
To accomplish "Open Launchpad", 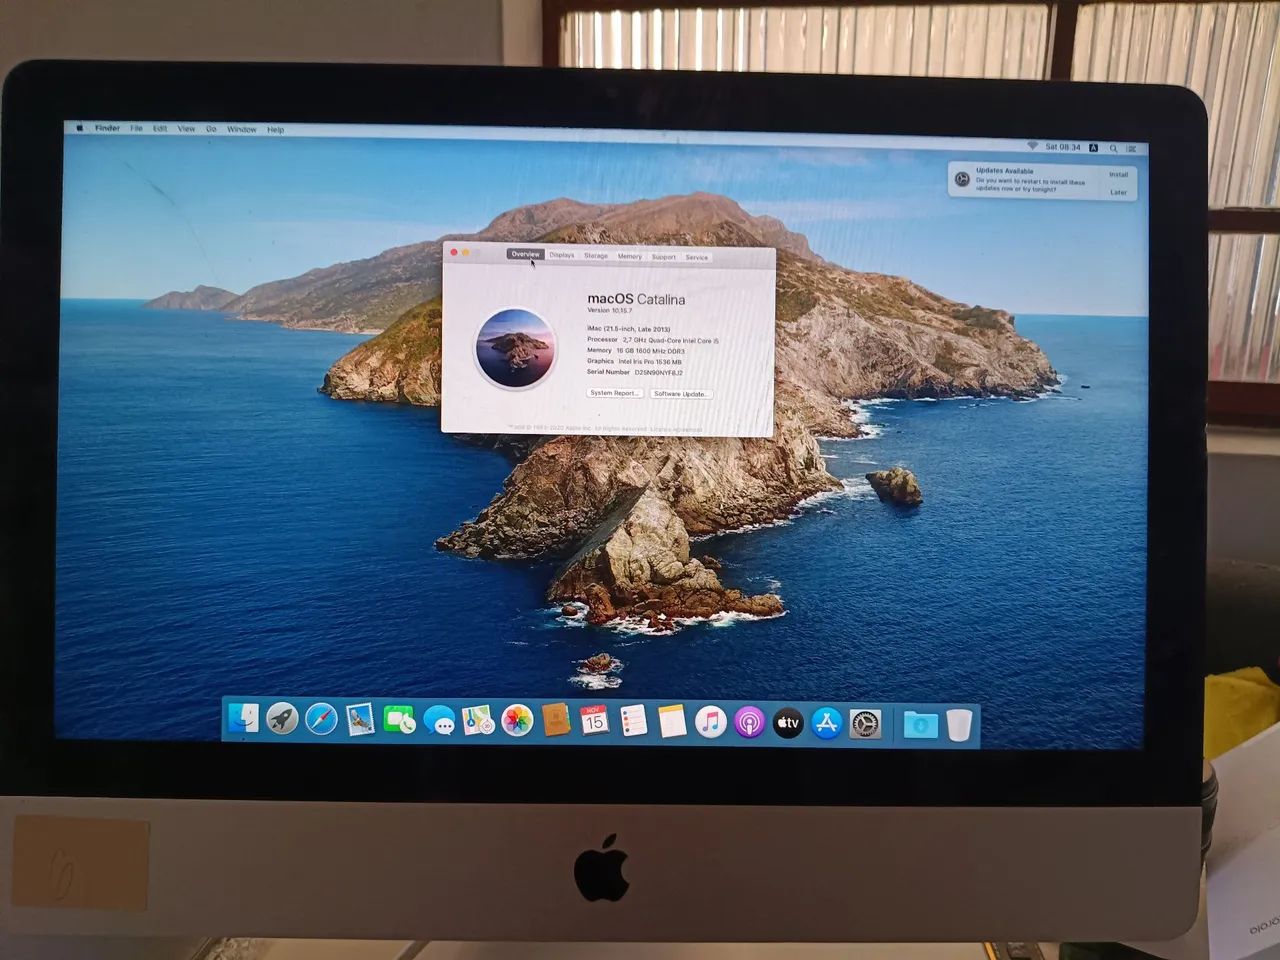I will pos(282,721).
